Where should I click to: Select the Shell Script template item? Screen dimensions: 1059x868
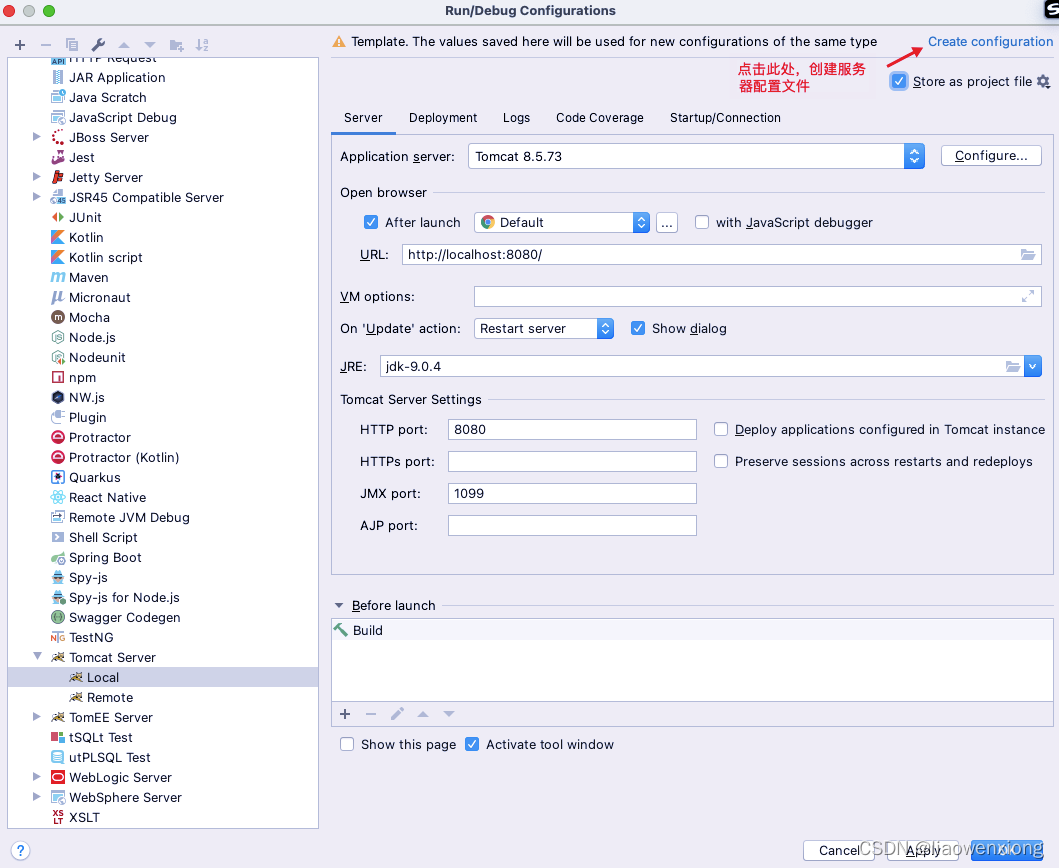pos(103,538)
